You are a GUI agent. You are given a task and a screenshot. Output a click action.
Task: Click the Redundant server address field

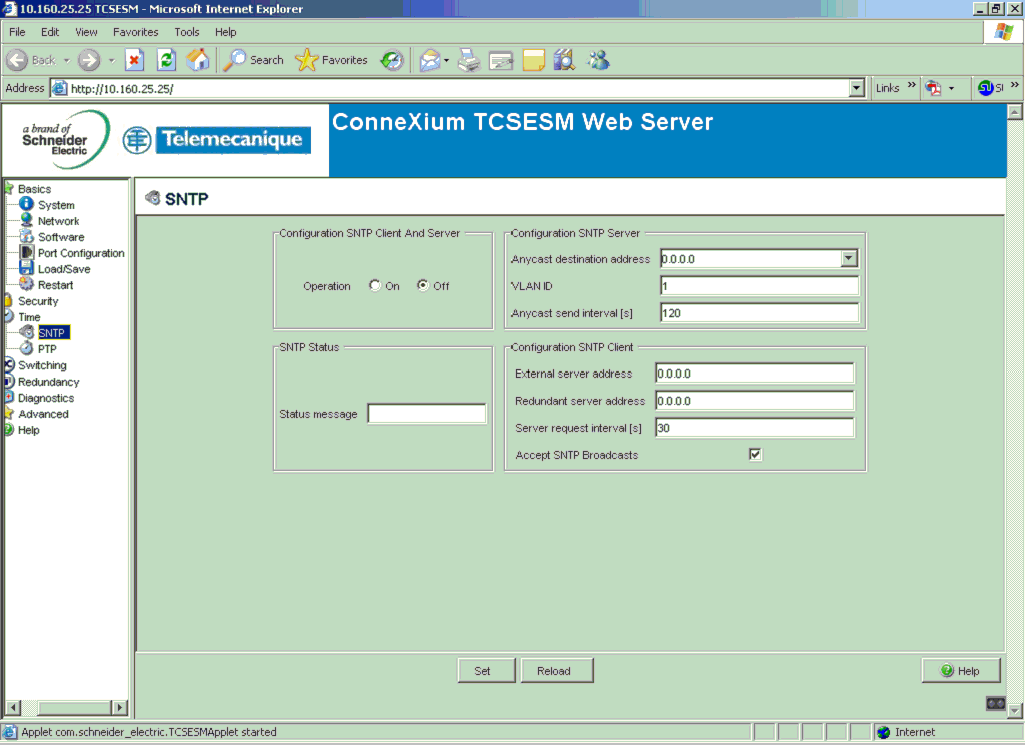coord(754,401)
